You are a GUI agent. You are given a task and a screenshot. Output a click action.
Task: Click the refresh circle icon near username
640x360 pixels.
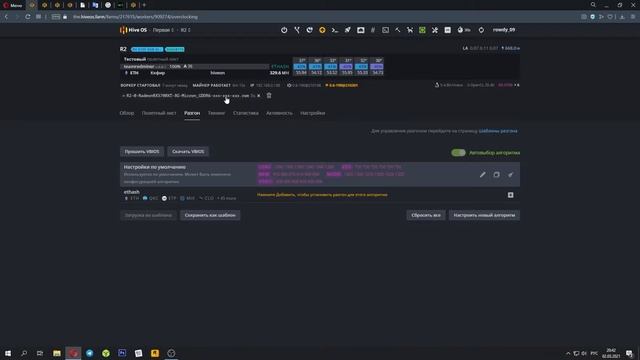tap(481, 30)
